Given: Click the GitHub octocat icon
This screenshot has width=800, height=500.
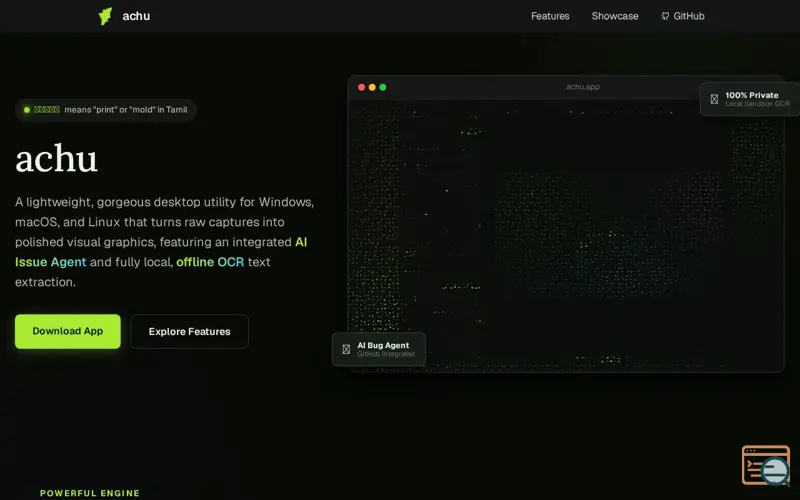Looking at the screenshot, I should [x=665, y=16].
